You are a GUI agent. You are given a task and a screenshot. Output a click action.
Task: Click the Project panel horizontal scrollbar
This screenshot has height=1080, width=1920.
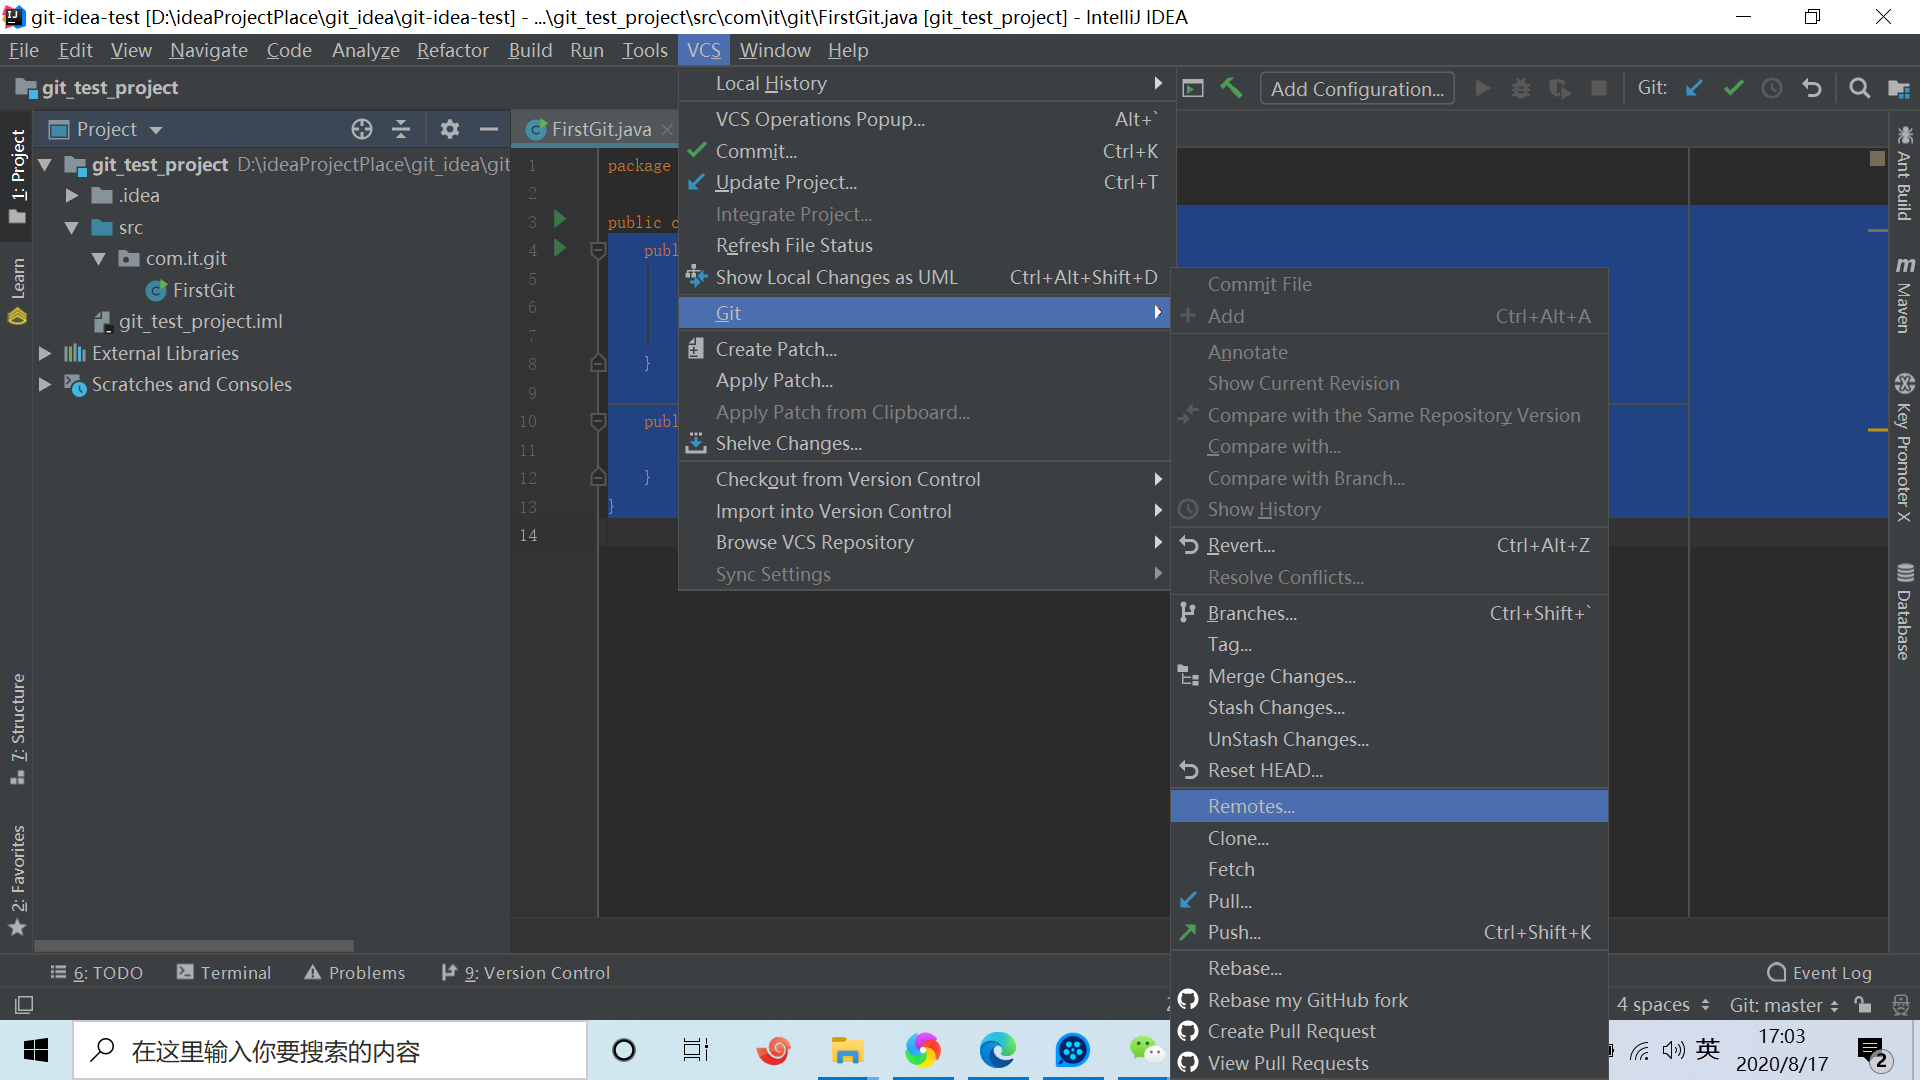194,945
